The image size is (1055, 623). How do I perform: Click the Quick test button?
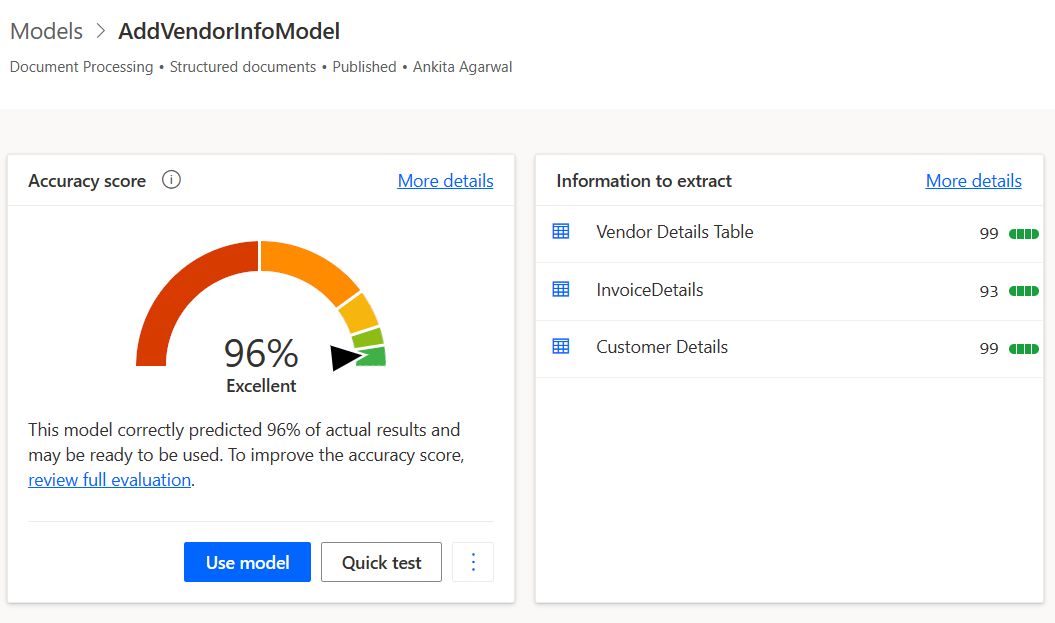(x=381, y=562)
